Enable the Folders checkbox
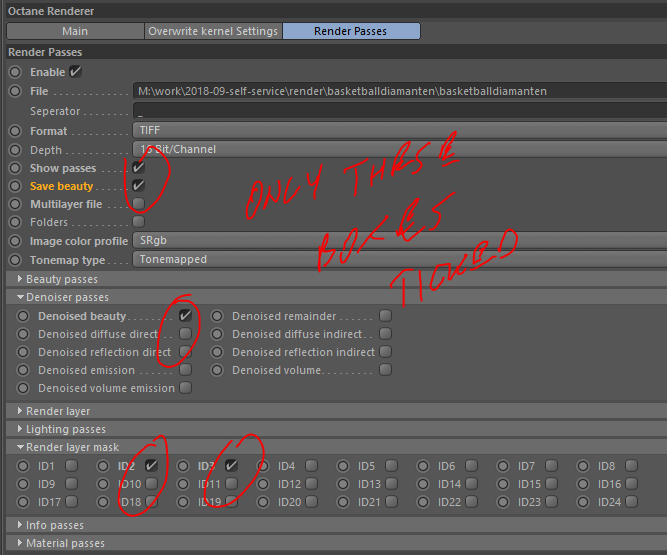This screenshot has width=667, height=555. click(x=138, y=222)
